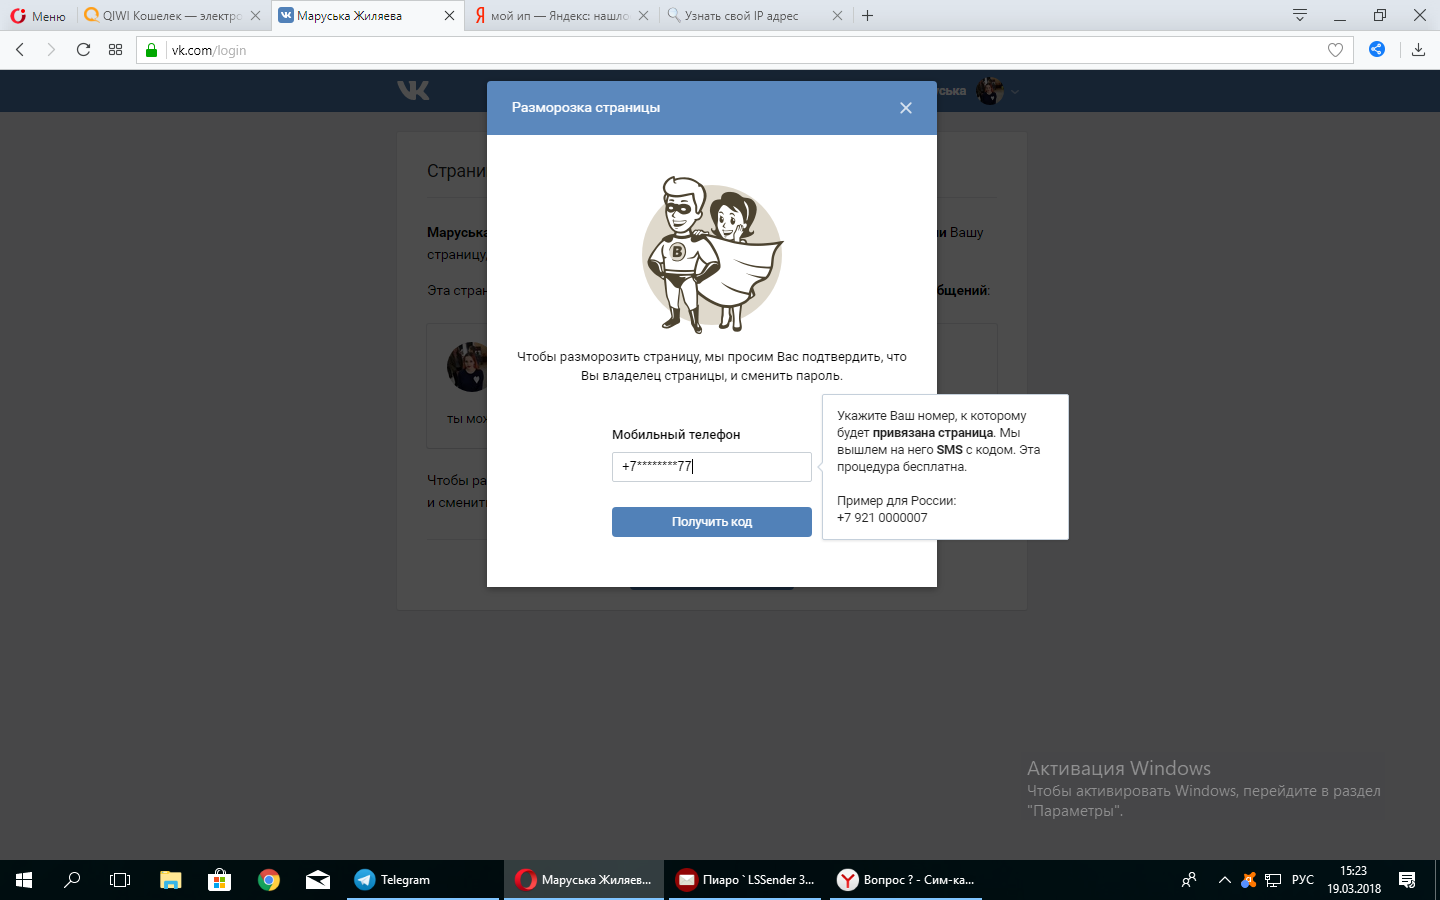Close the Разморозка страницы dialog

(x=906, y=108)
